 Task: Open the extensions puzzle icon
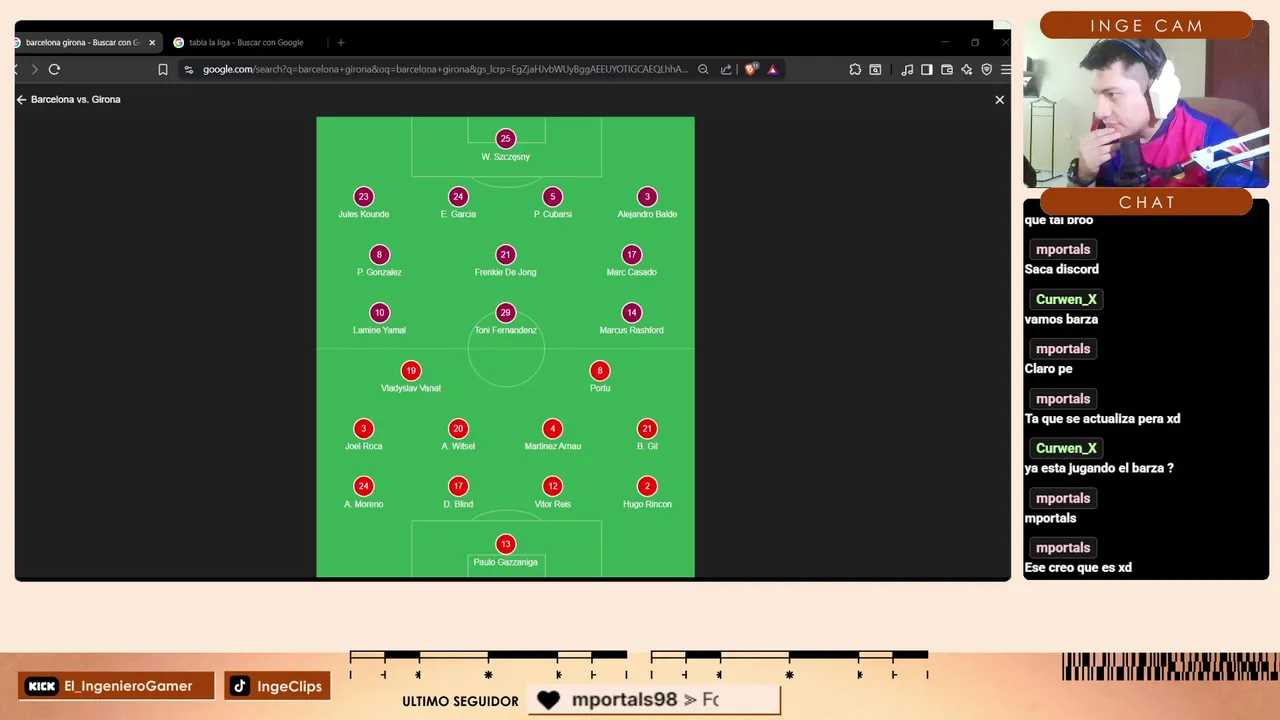(855, 69)
